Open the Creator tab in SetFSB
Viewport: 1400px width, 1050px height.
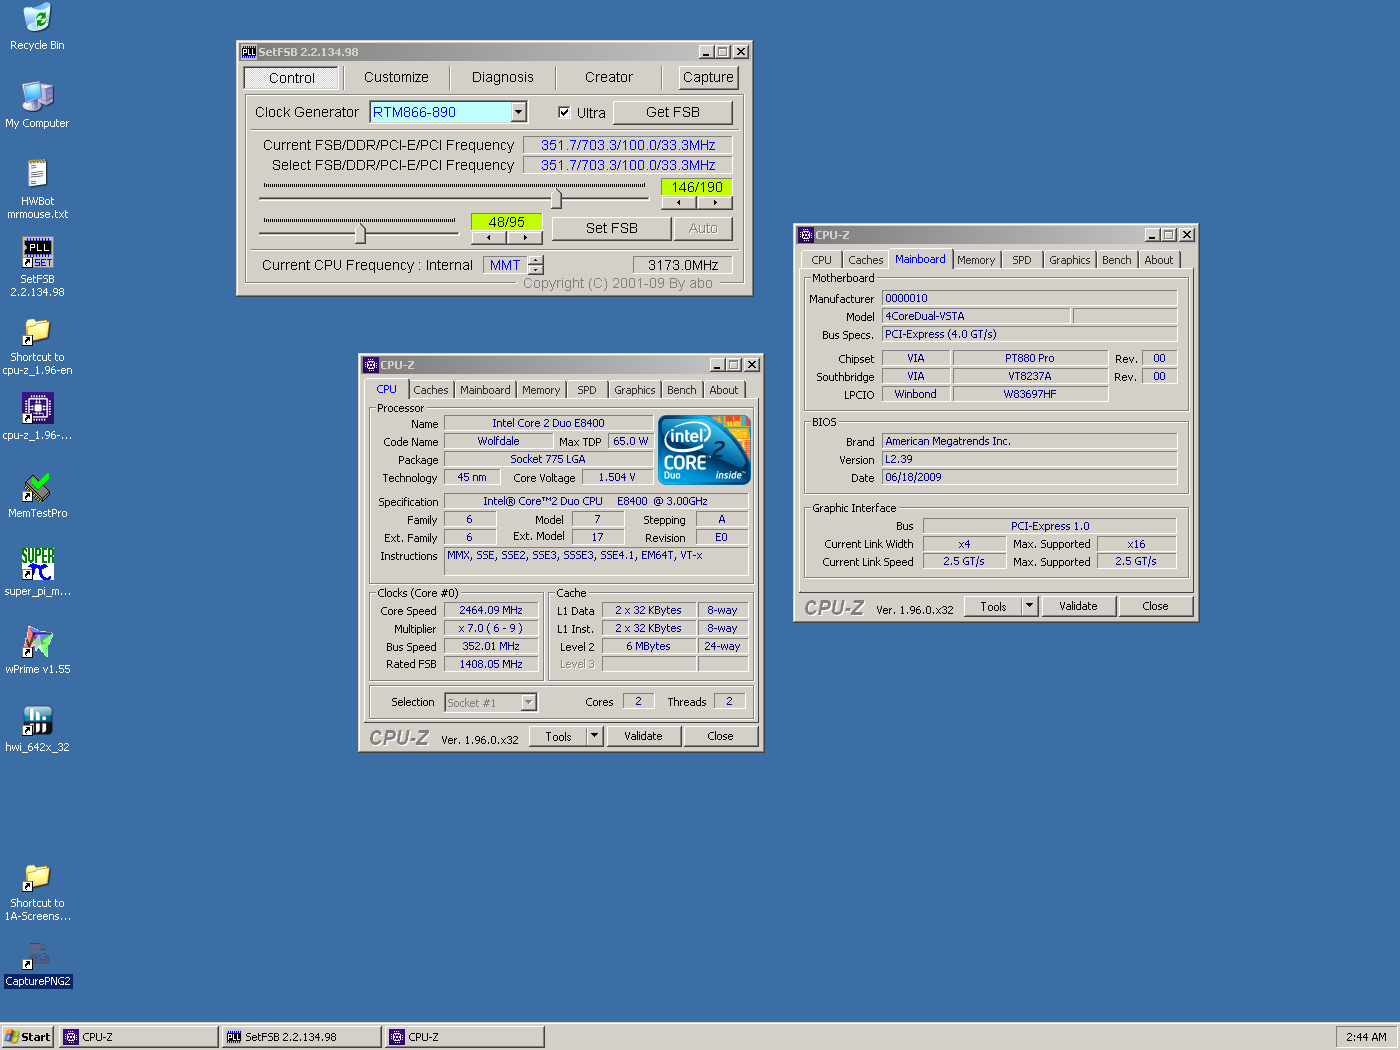(609, 77)
